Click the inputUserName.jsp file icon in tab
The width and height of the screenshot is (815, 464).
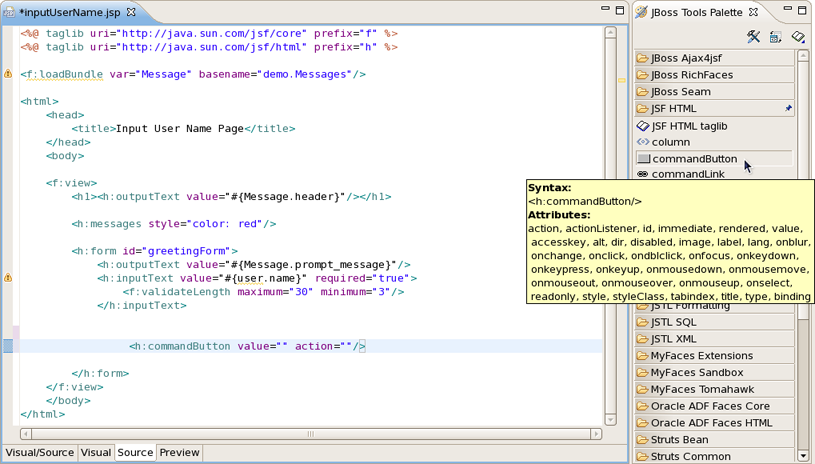[9, 12]
